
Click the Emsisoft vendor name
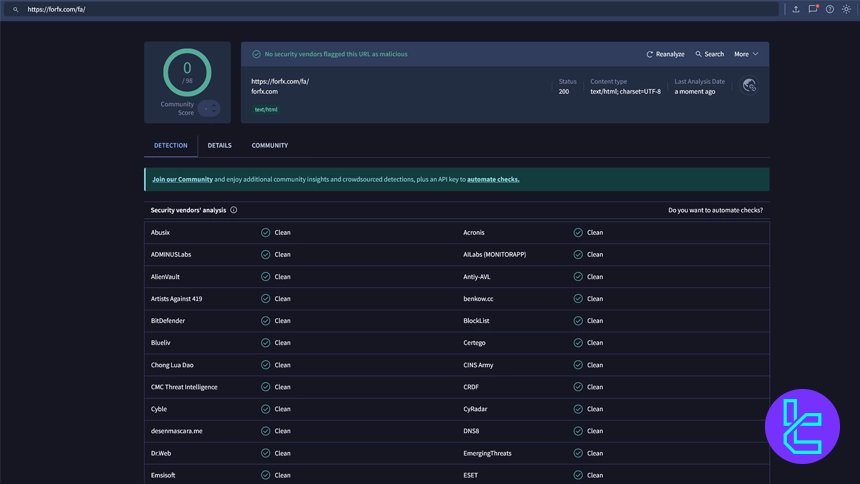pyautogui.click(x=163, y=475)
